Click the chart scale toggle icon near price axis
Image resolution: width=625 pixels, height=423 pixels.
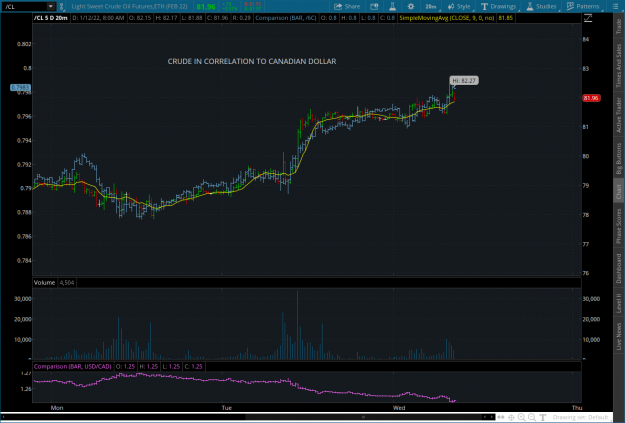588,18
